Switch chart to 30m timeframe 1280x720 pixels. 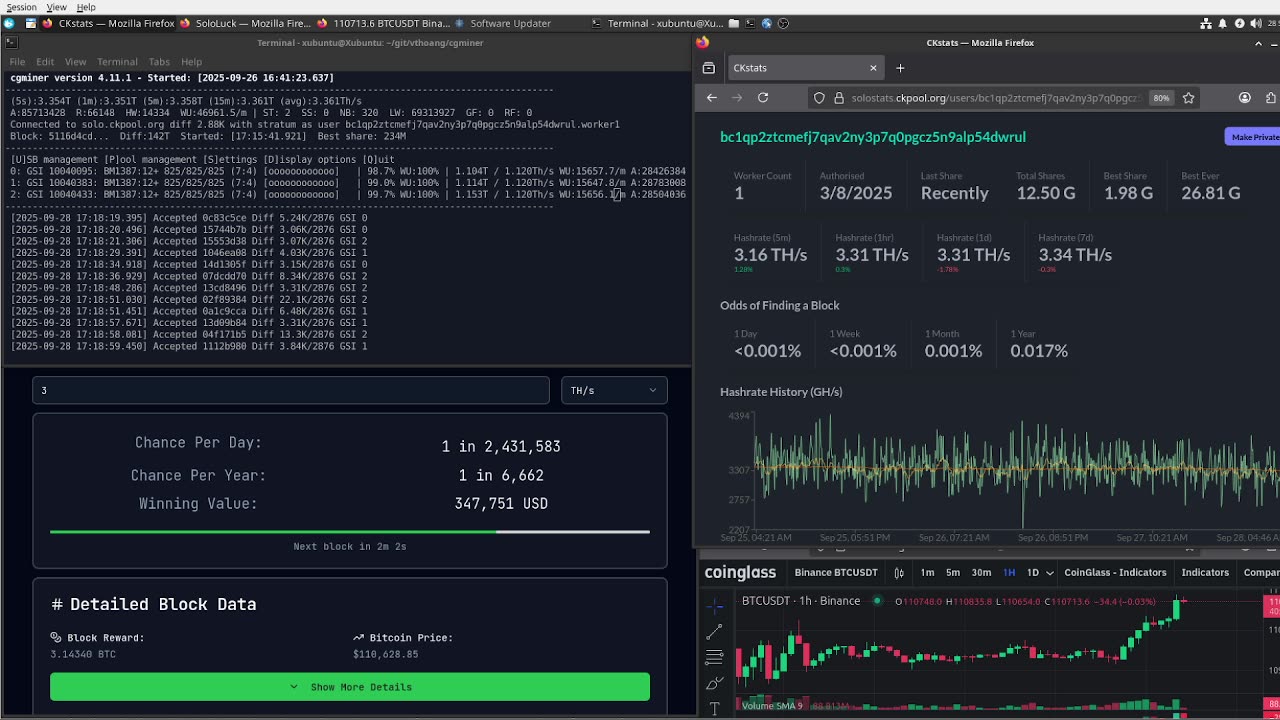click(981, 573)
